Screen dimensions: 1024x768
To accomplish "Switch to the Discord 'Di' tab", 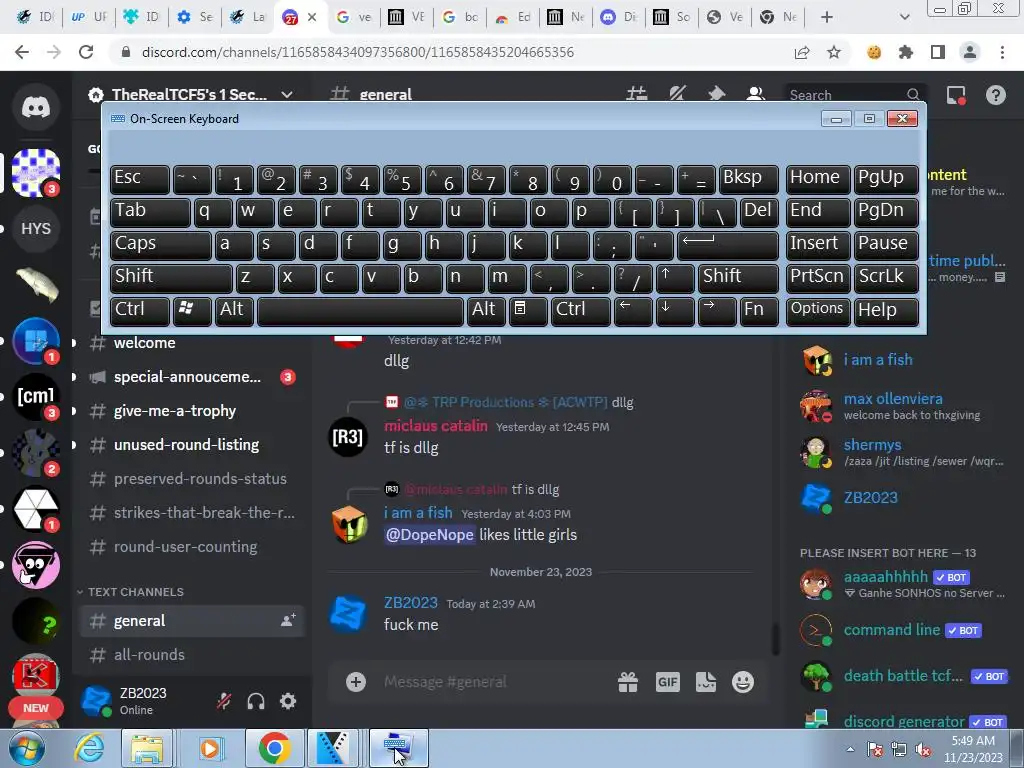I will point(619,17).
